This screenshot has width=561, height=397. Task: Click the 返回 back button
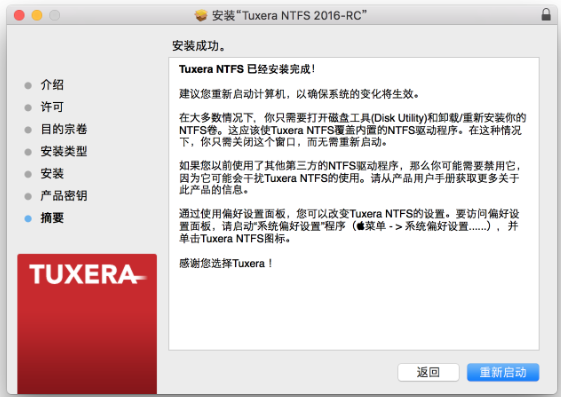(x=428, y=372)
